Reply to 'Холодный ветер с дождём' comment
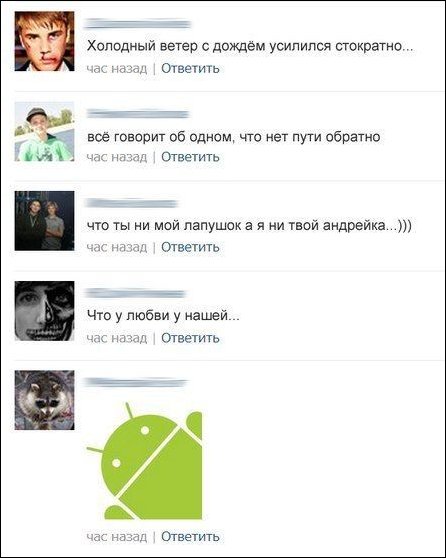 (x=190, y=68)
